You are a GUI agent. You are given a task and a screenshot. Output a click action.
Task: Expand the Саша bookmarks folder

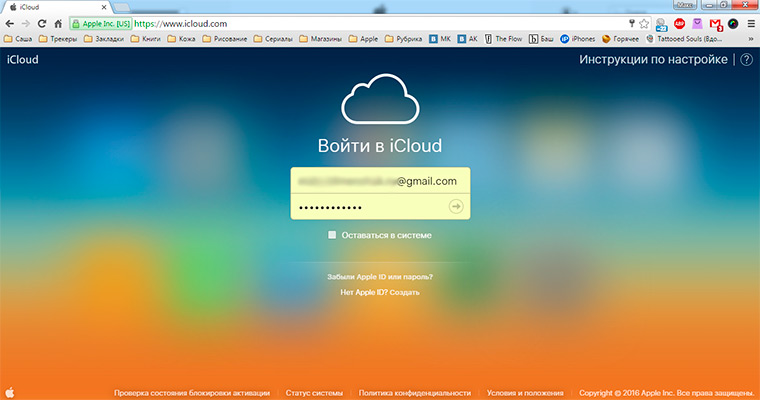point(18,39)
